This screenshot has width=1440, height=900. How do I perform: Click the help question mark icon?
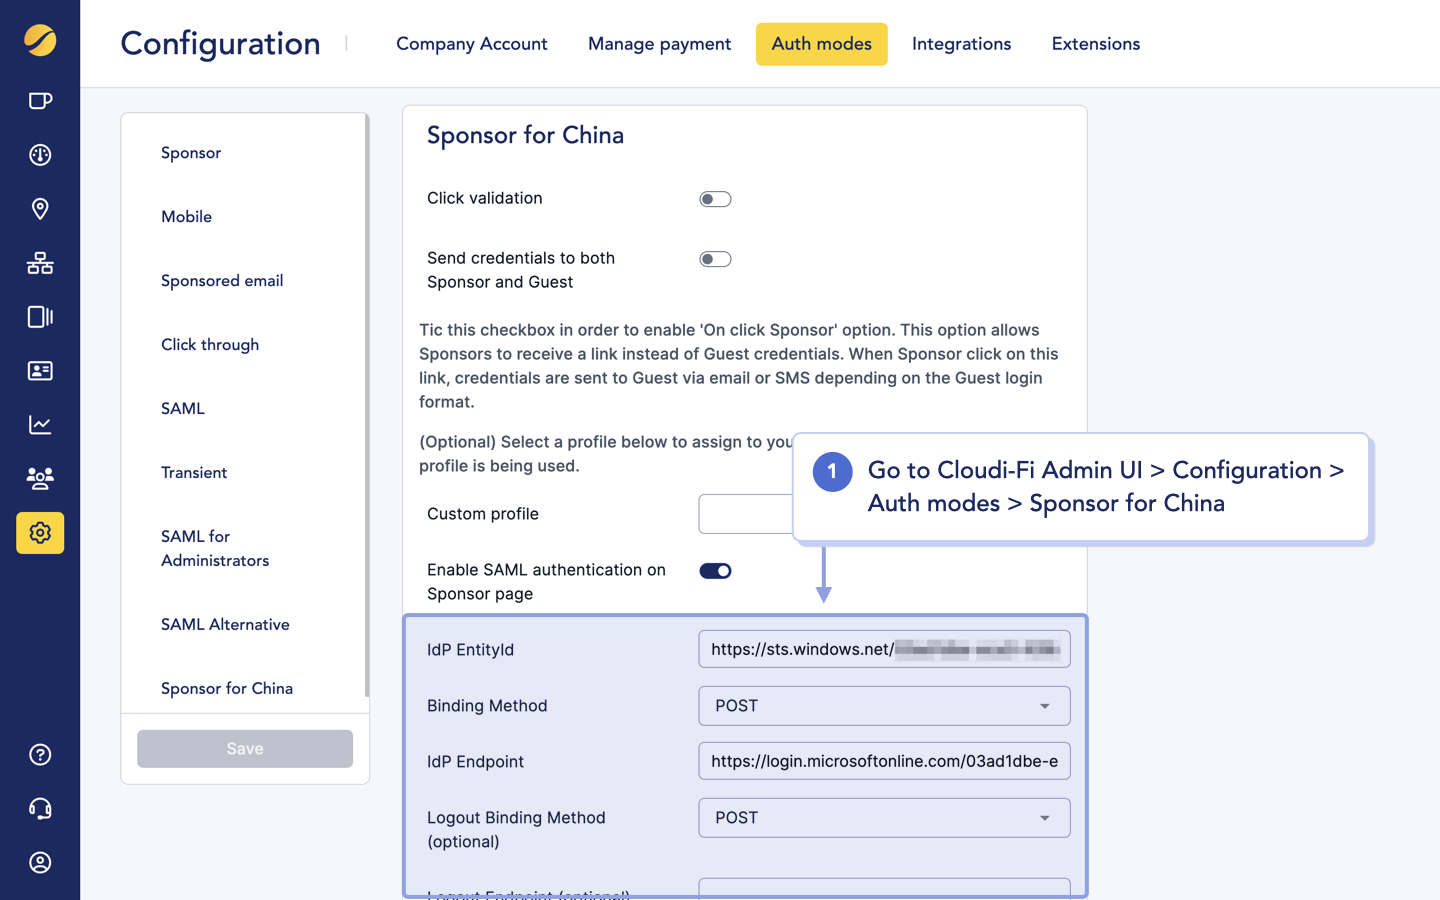click(x=39, y=754)
